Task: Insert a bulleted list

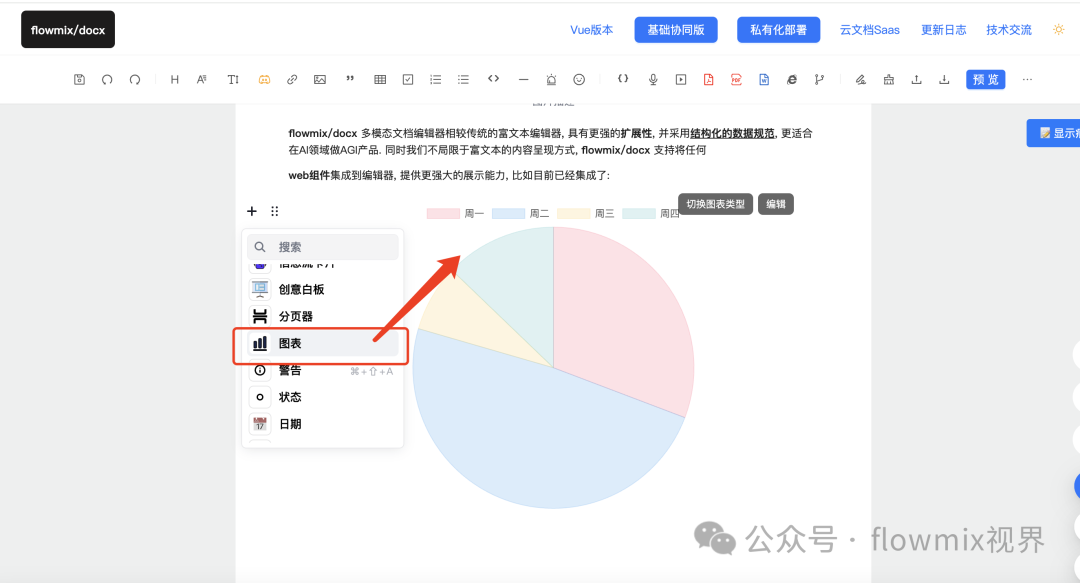Action: click(463, 79)
